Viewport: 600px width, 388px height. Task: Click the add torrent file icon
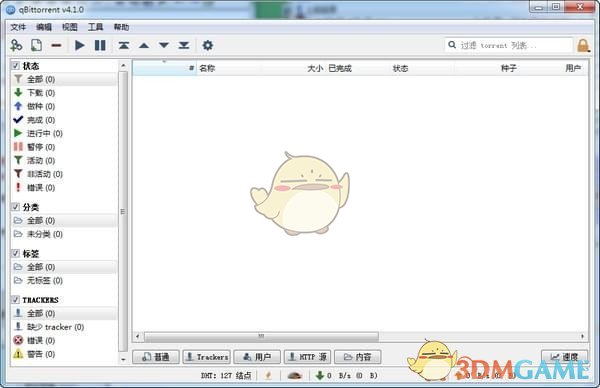(36, 46)
